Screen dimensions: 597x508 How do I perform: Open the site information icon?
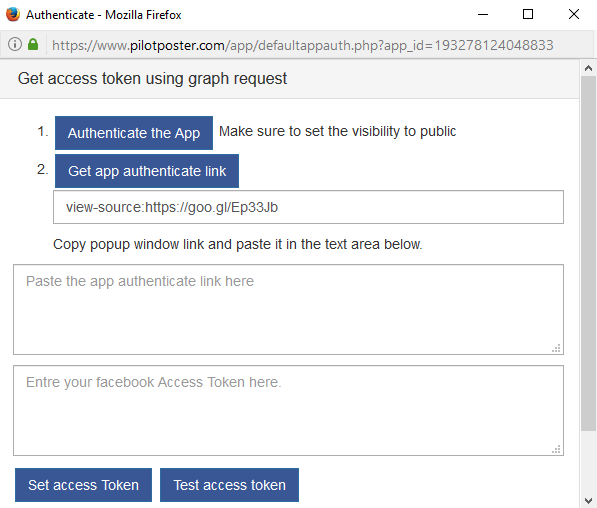click(x=15, y=45)
